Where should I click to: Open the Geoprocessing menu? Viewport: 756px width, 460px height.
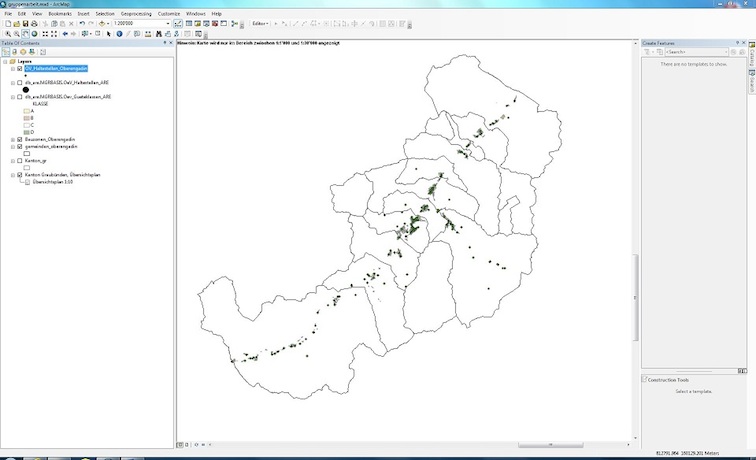pos(136,13)
